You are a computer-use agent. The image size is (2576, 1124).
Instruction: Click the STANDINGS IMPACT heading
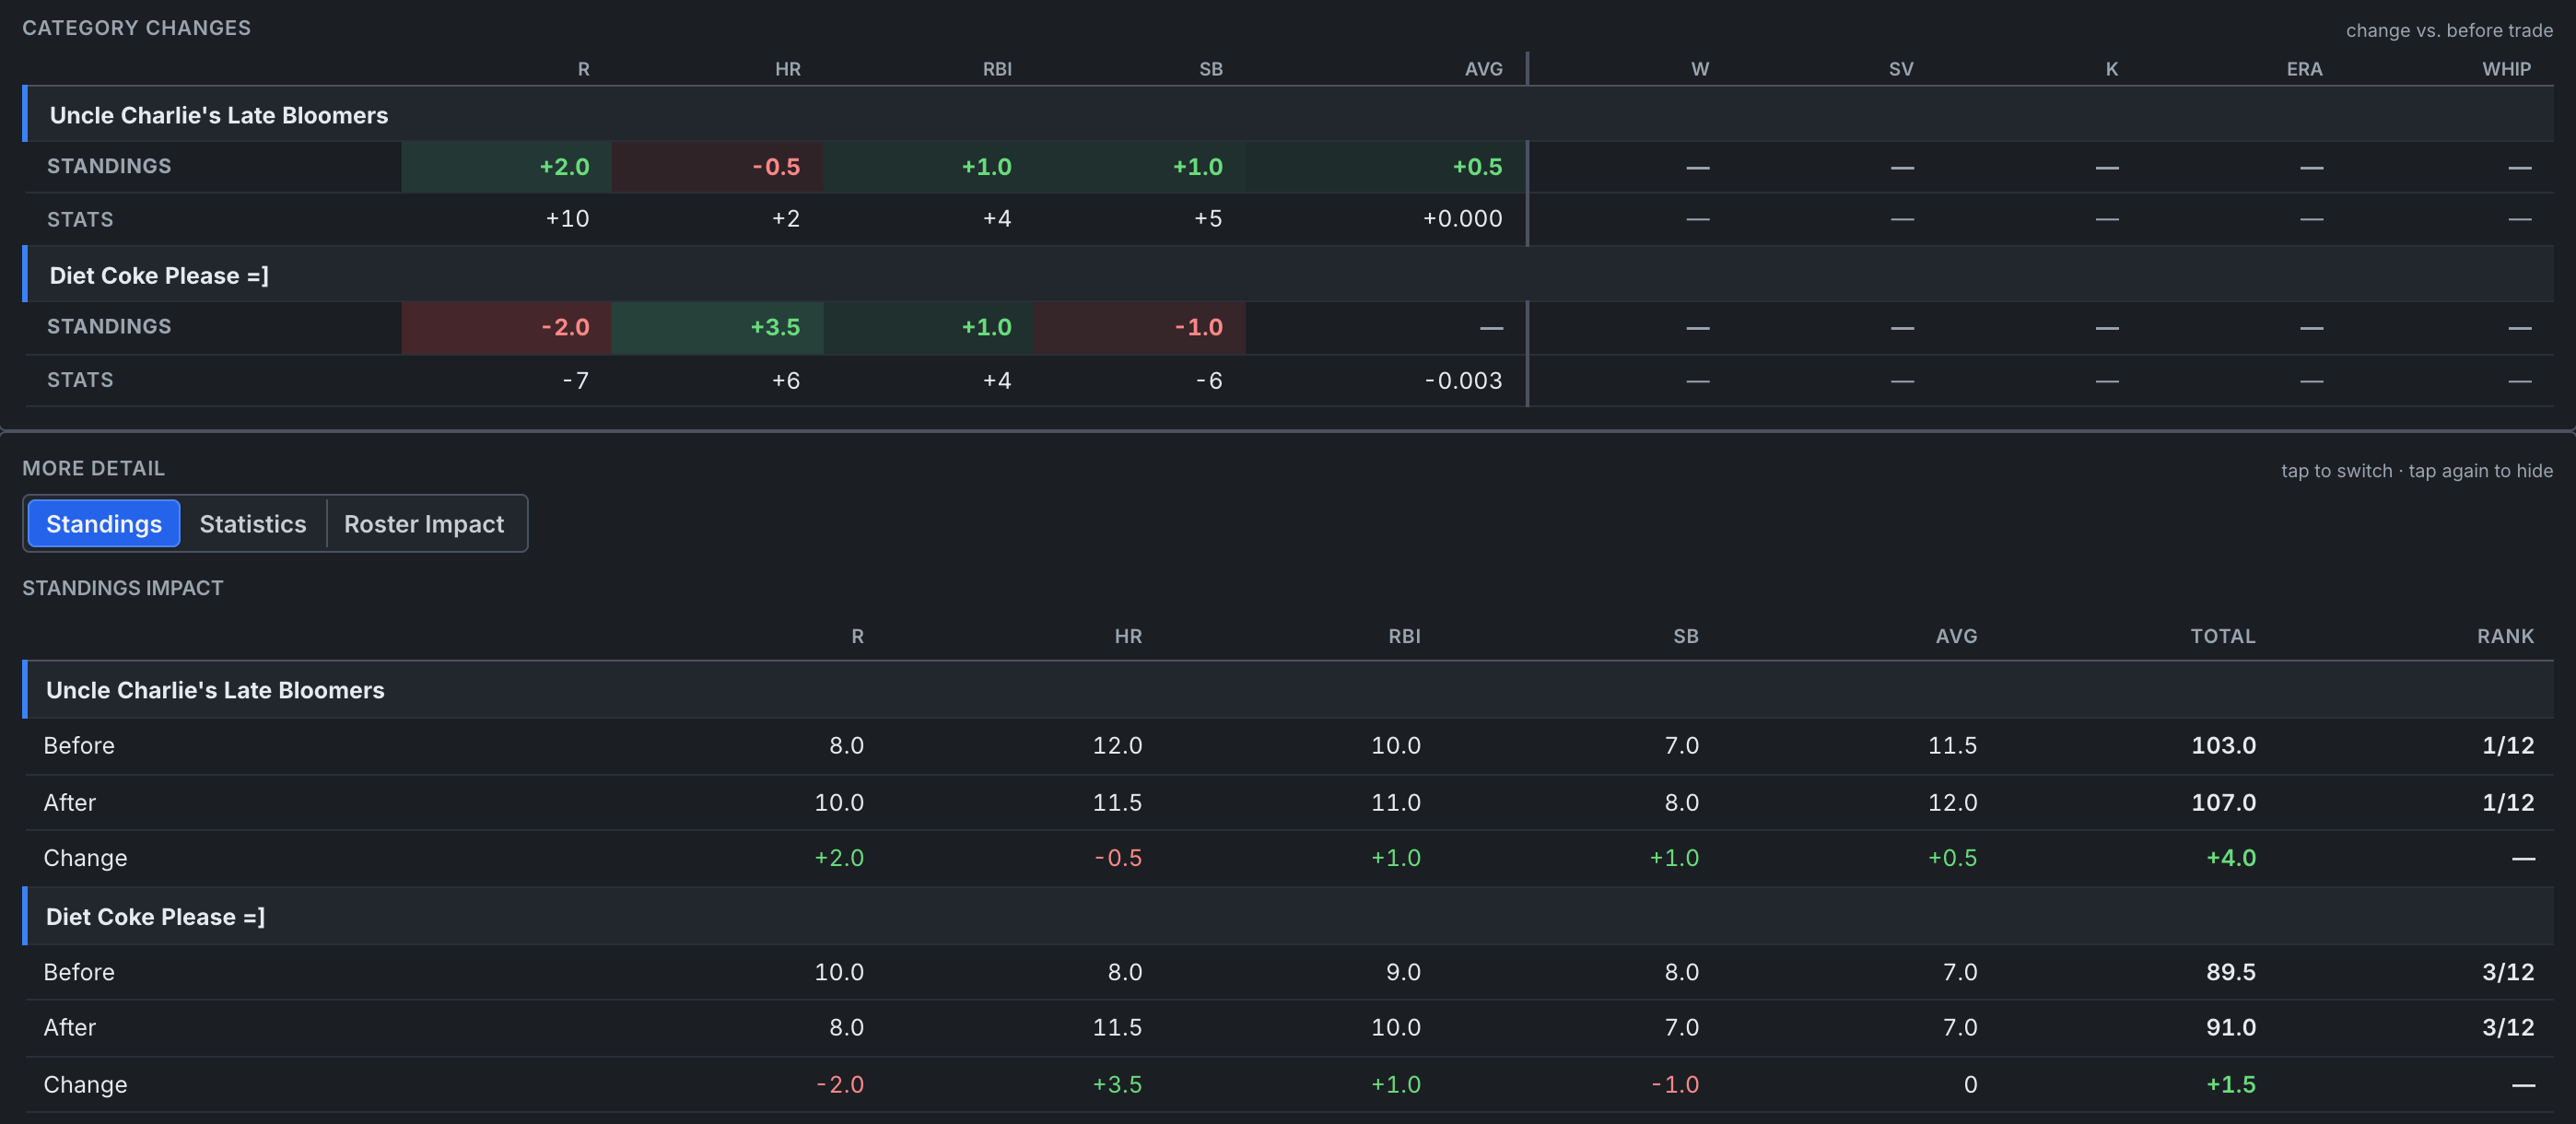pyautogui.click(x=123, y=588)
